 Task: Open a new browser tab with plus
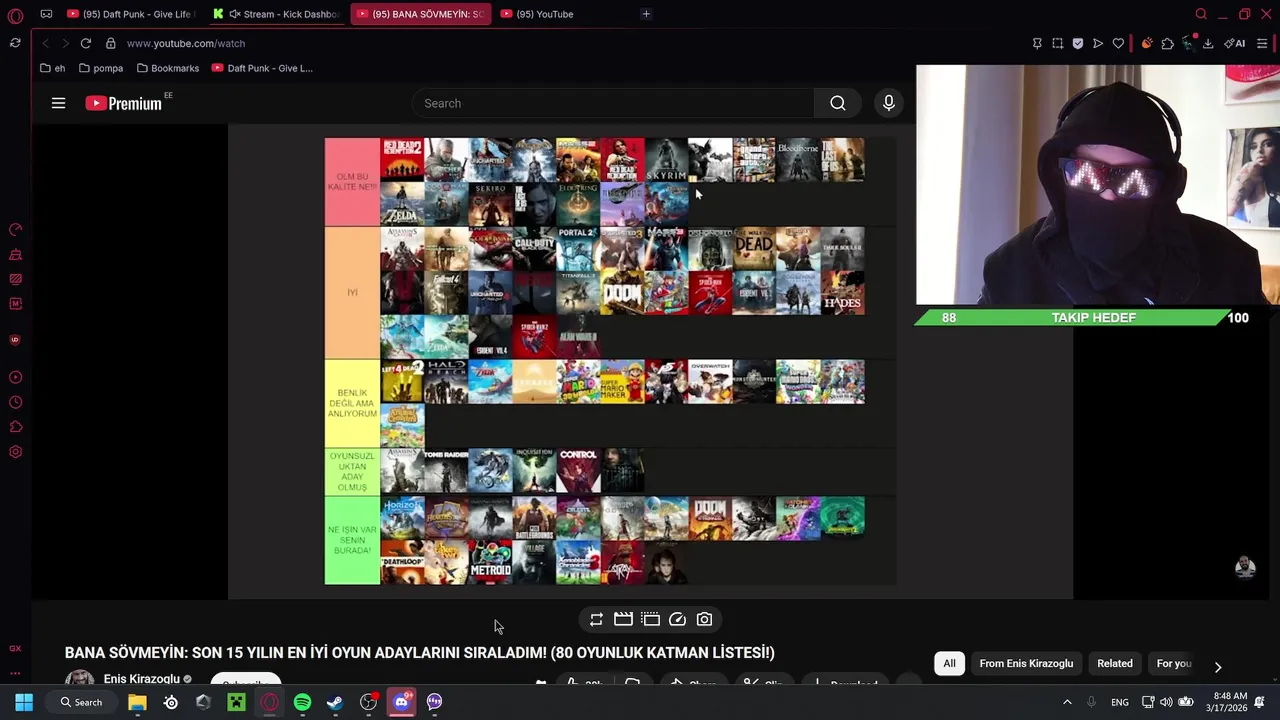[646, 14]
